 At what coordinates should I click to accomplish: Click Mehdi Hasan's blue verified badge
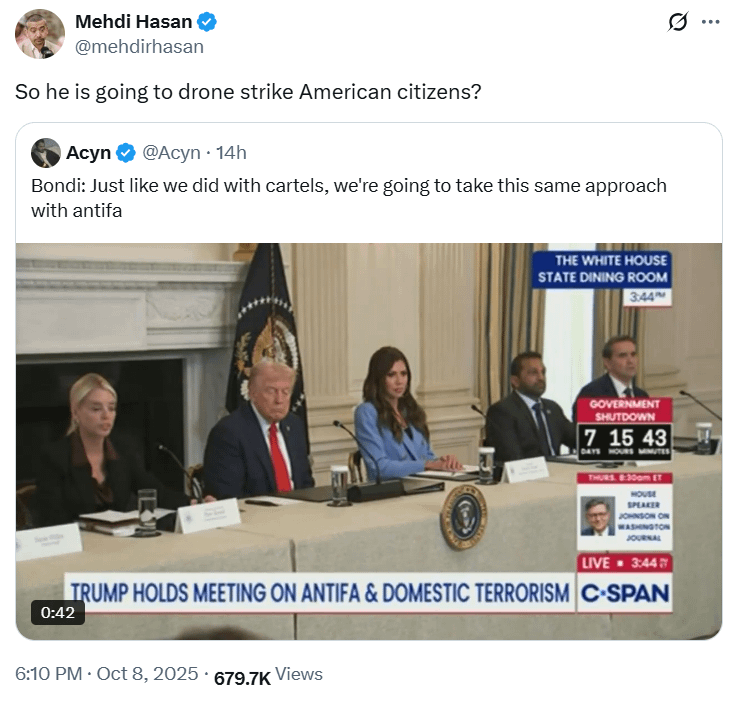pyautogui.click(x=207, y=22)
